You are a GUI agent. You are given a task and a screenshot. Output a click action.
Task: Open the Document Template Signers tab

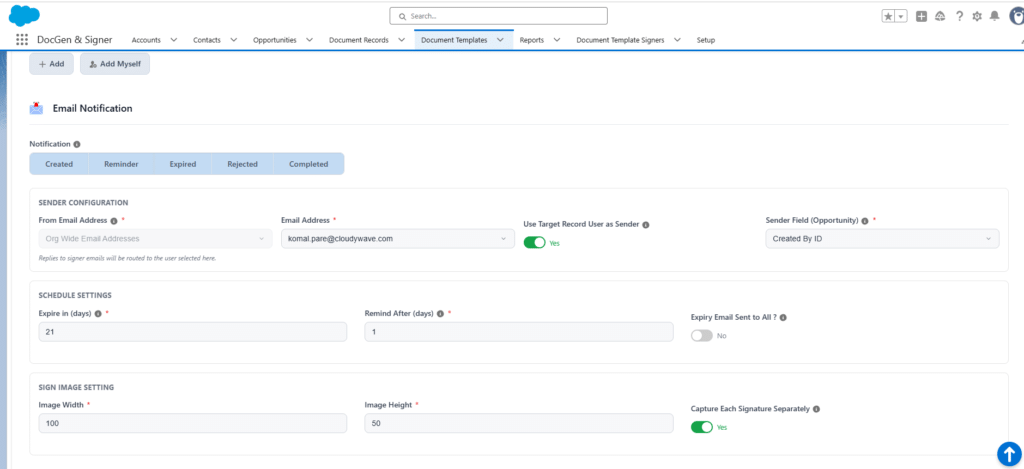pos(620,40)
